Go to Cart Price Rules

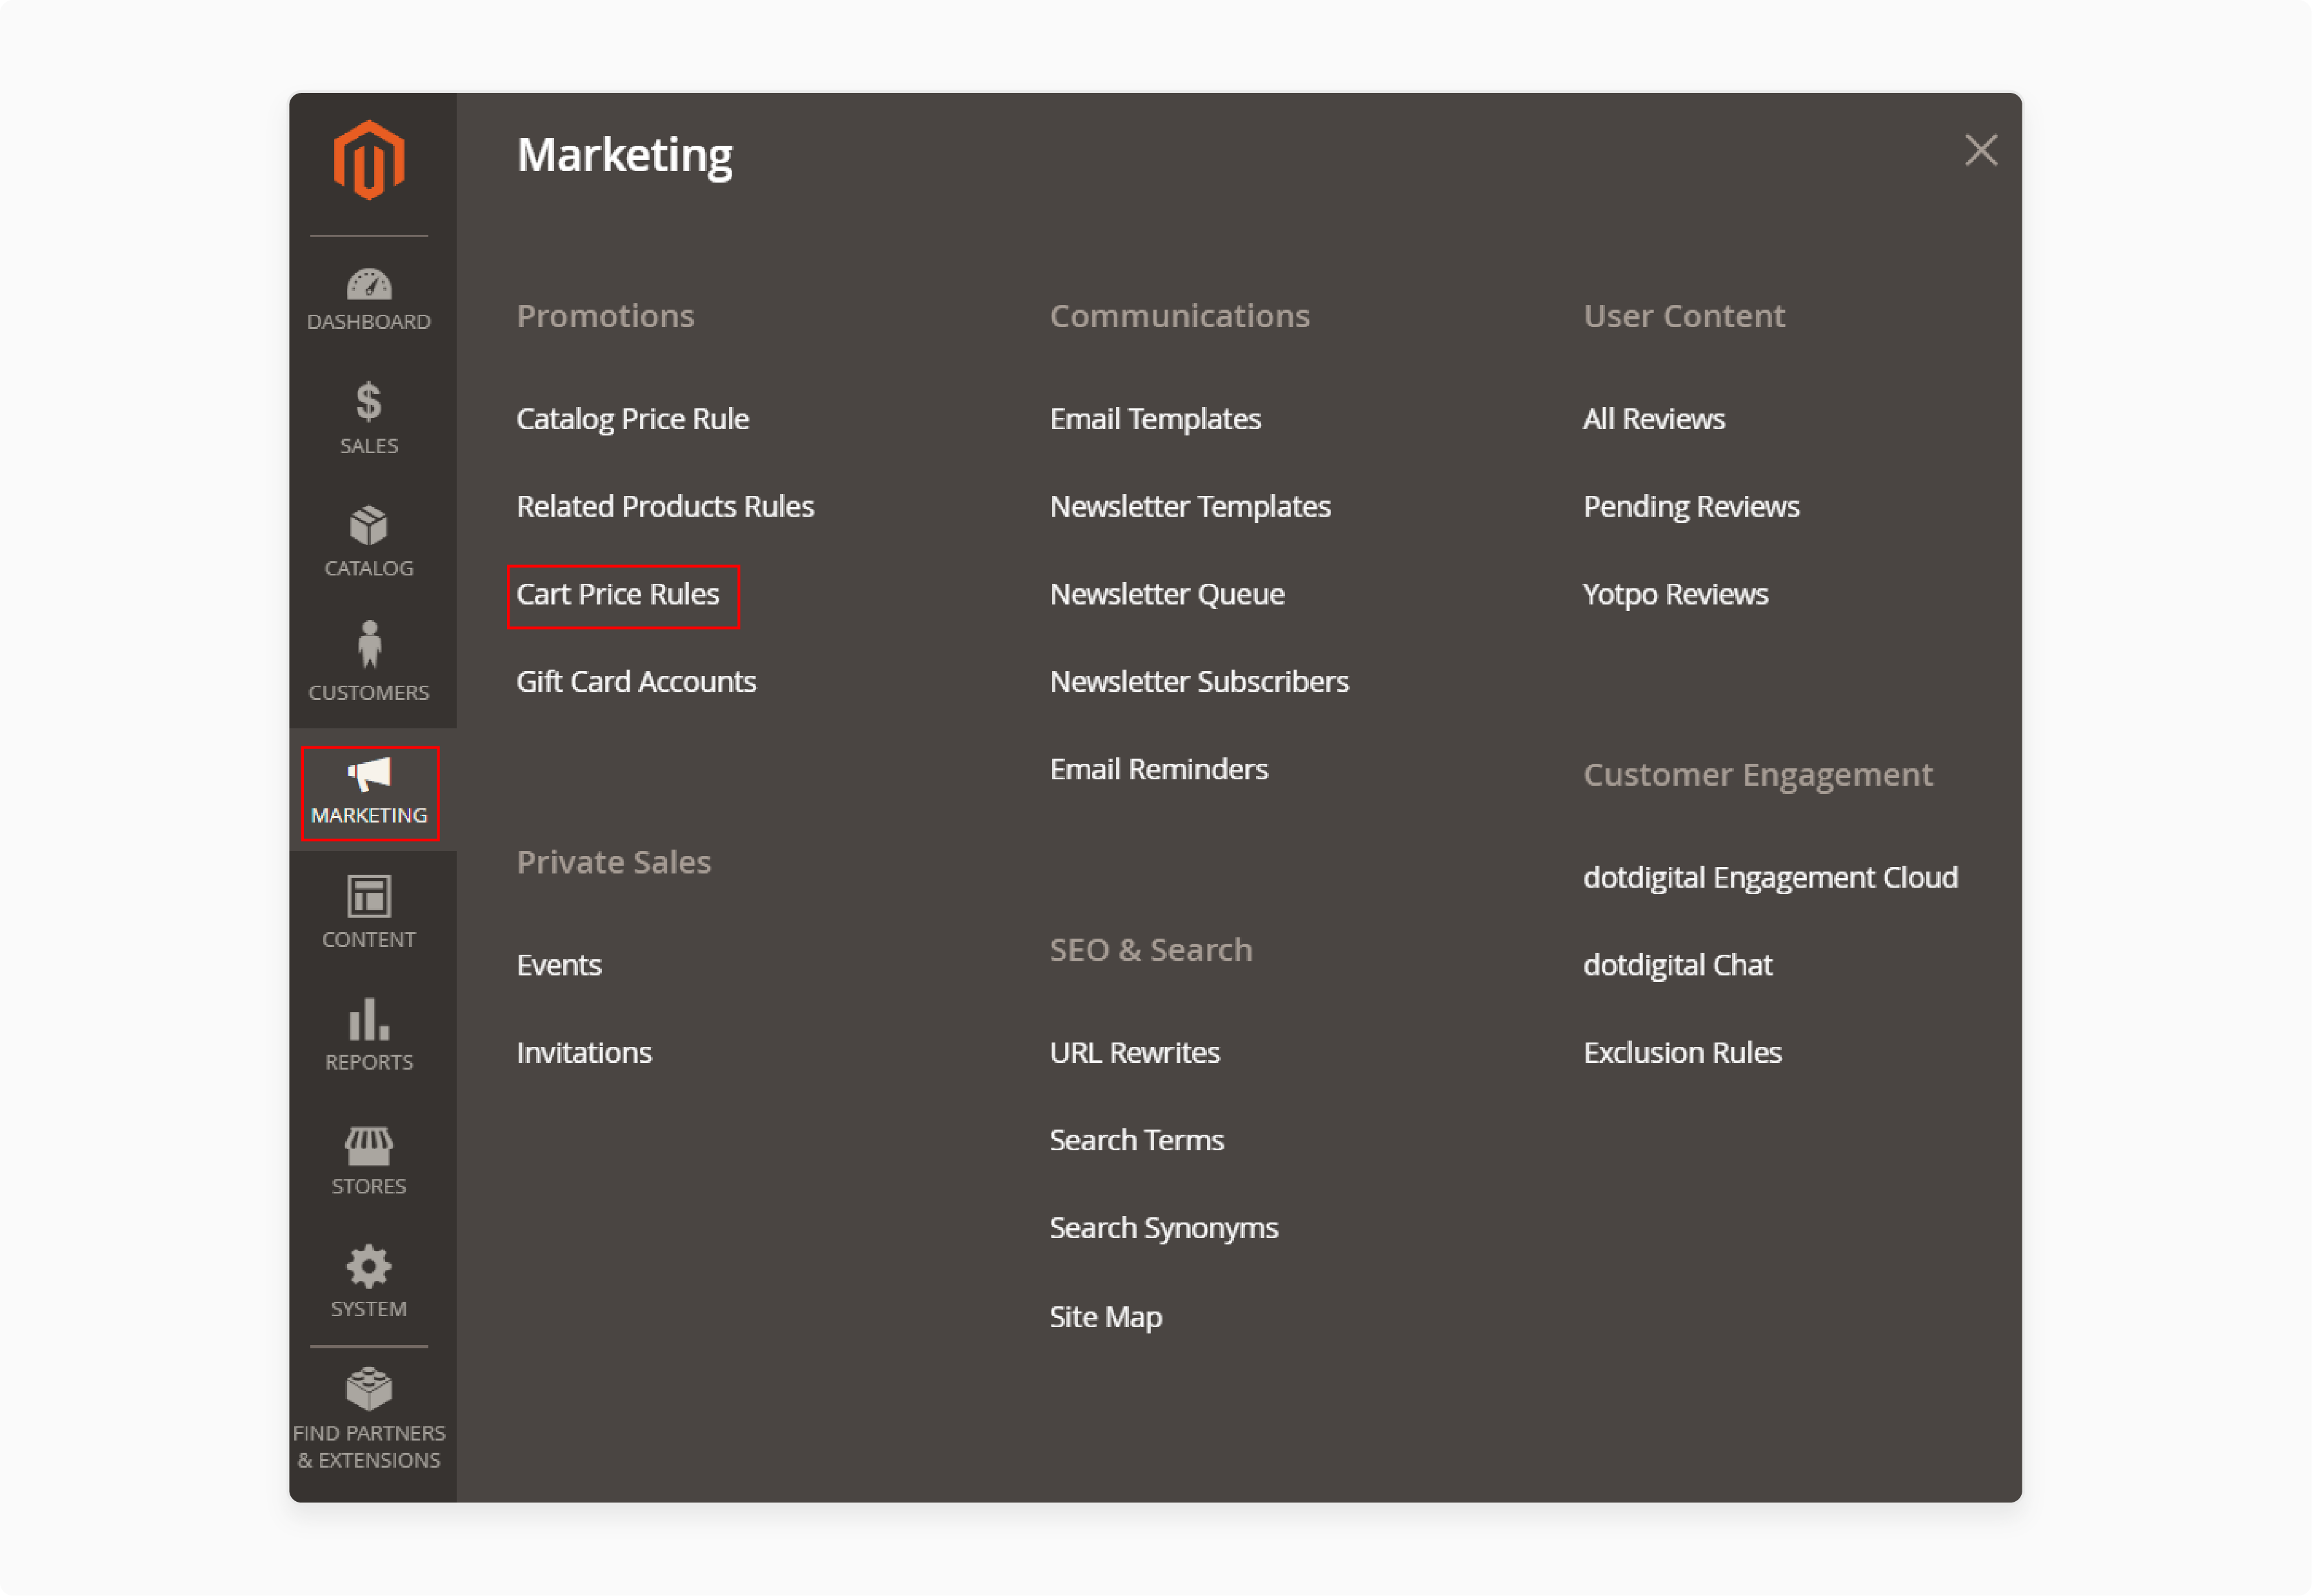tap(618, 595)
